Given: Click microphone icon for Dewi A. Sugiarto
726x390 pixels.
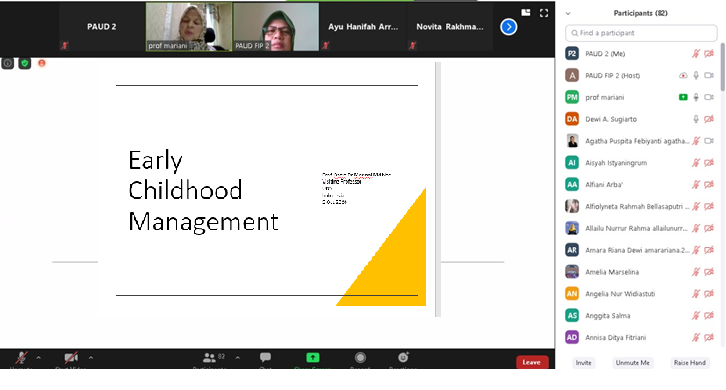Looking at the screenshot, I should [x=695, y=119].
